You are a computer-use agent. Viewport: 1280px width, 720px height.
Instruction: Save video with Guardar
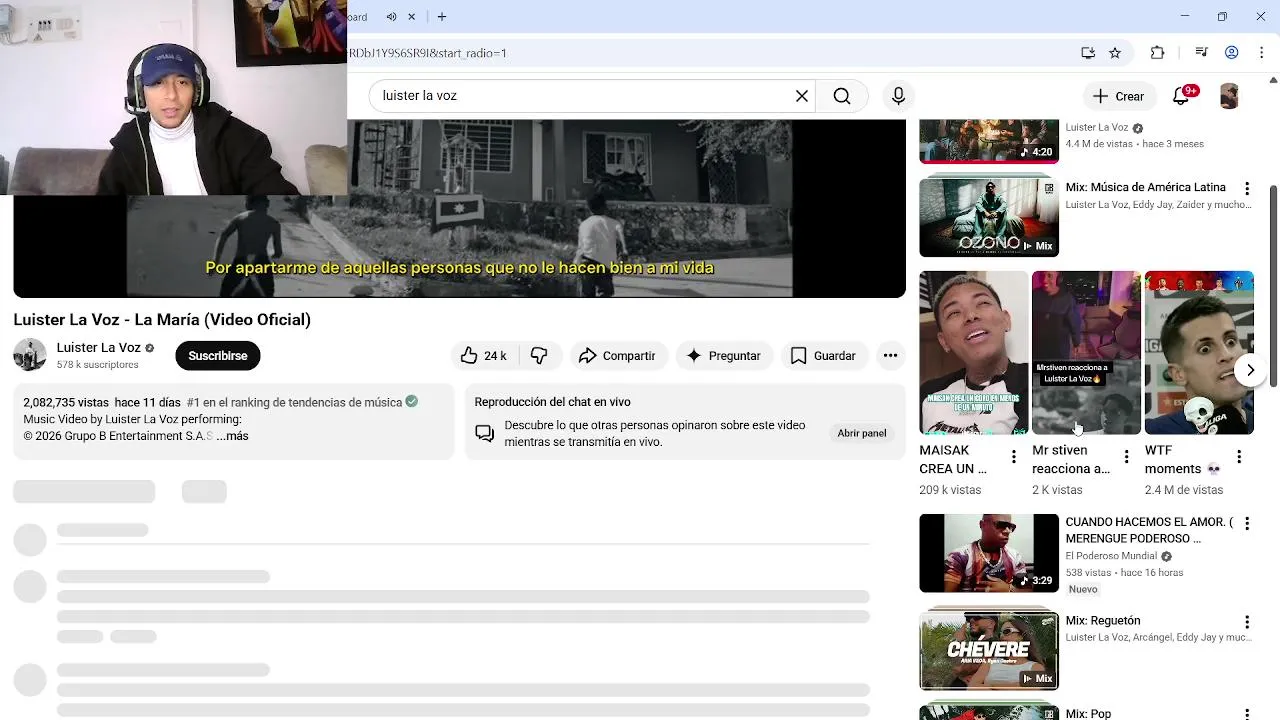click(x=823, y=356)
